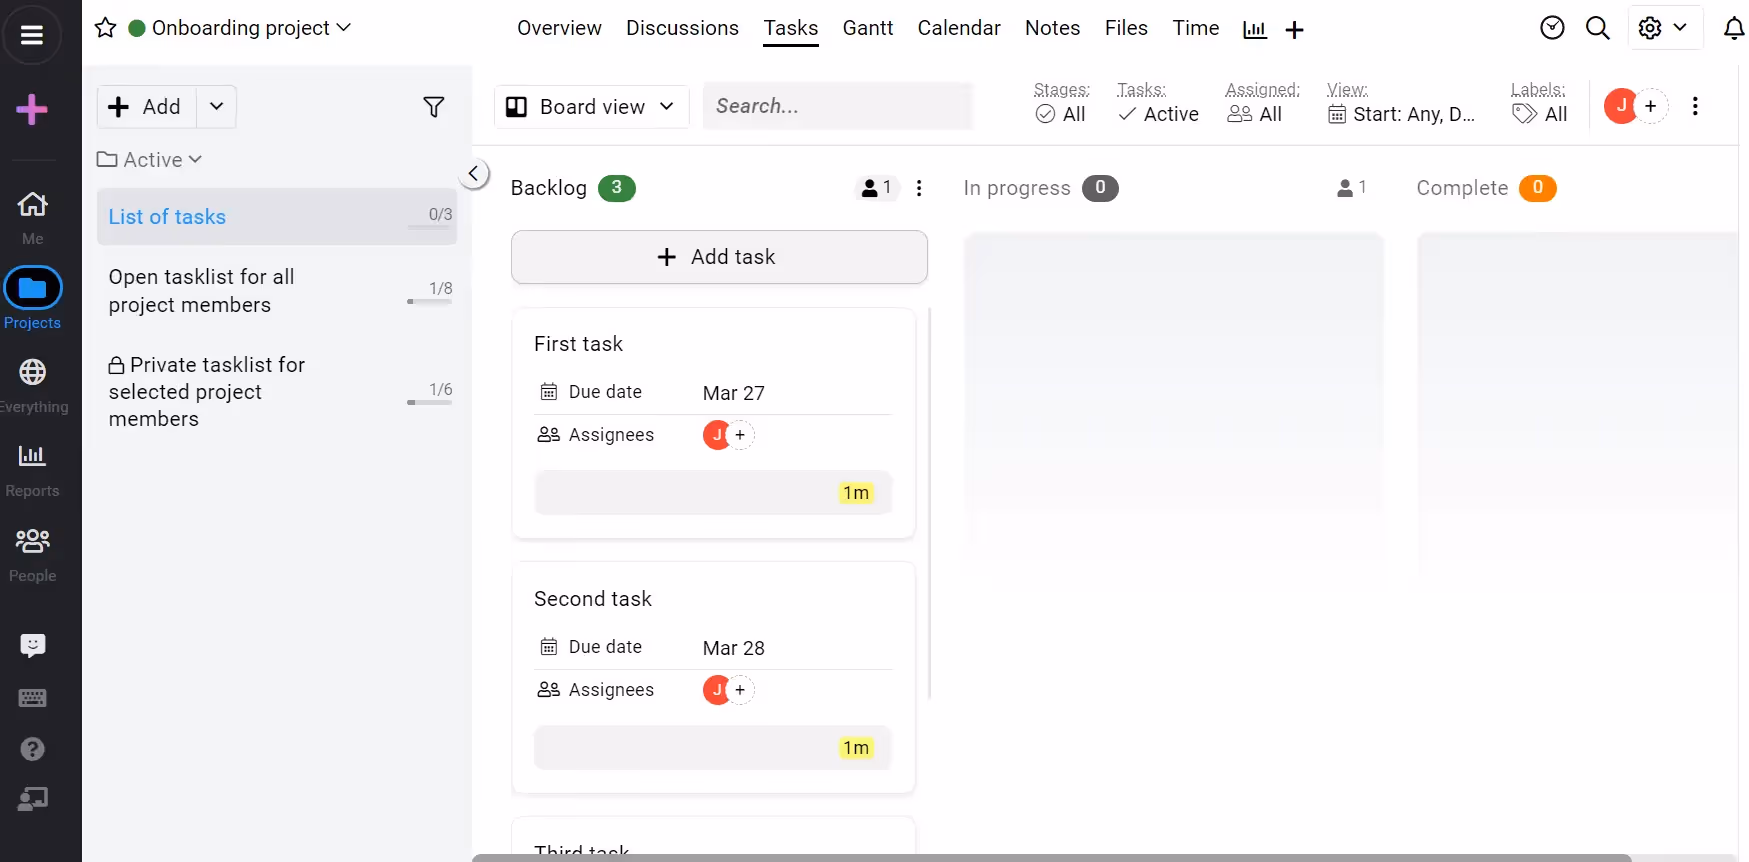Expand the Board view dropdown
Viewport: 1749px width, 862px height.
coord(591,107)
